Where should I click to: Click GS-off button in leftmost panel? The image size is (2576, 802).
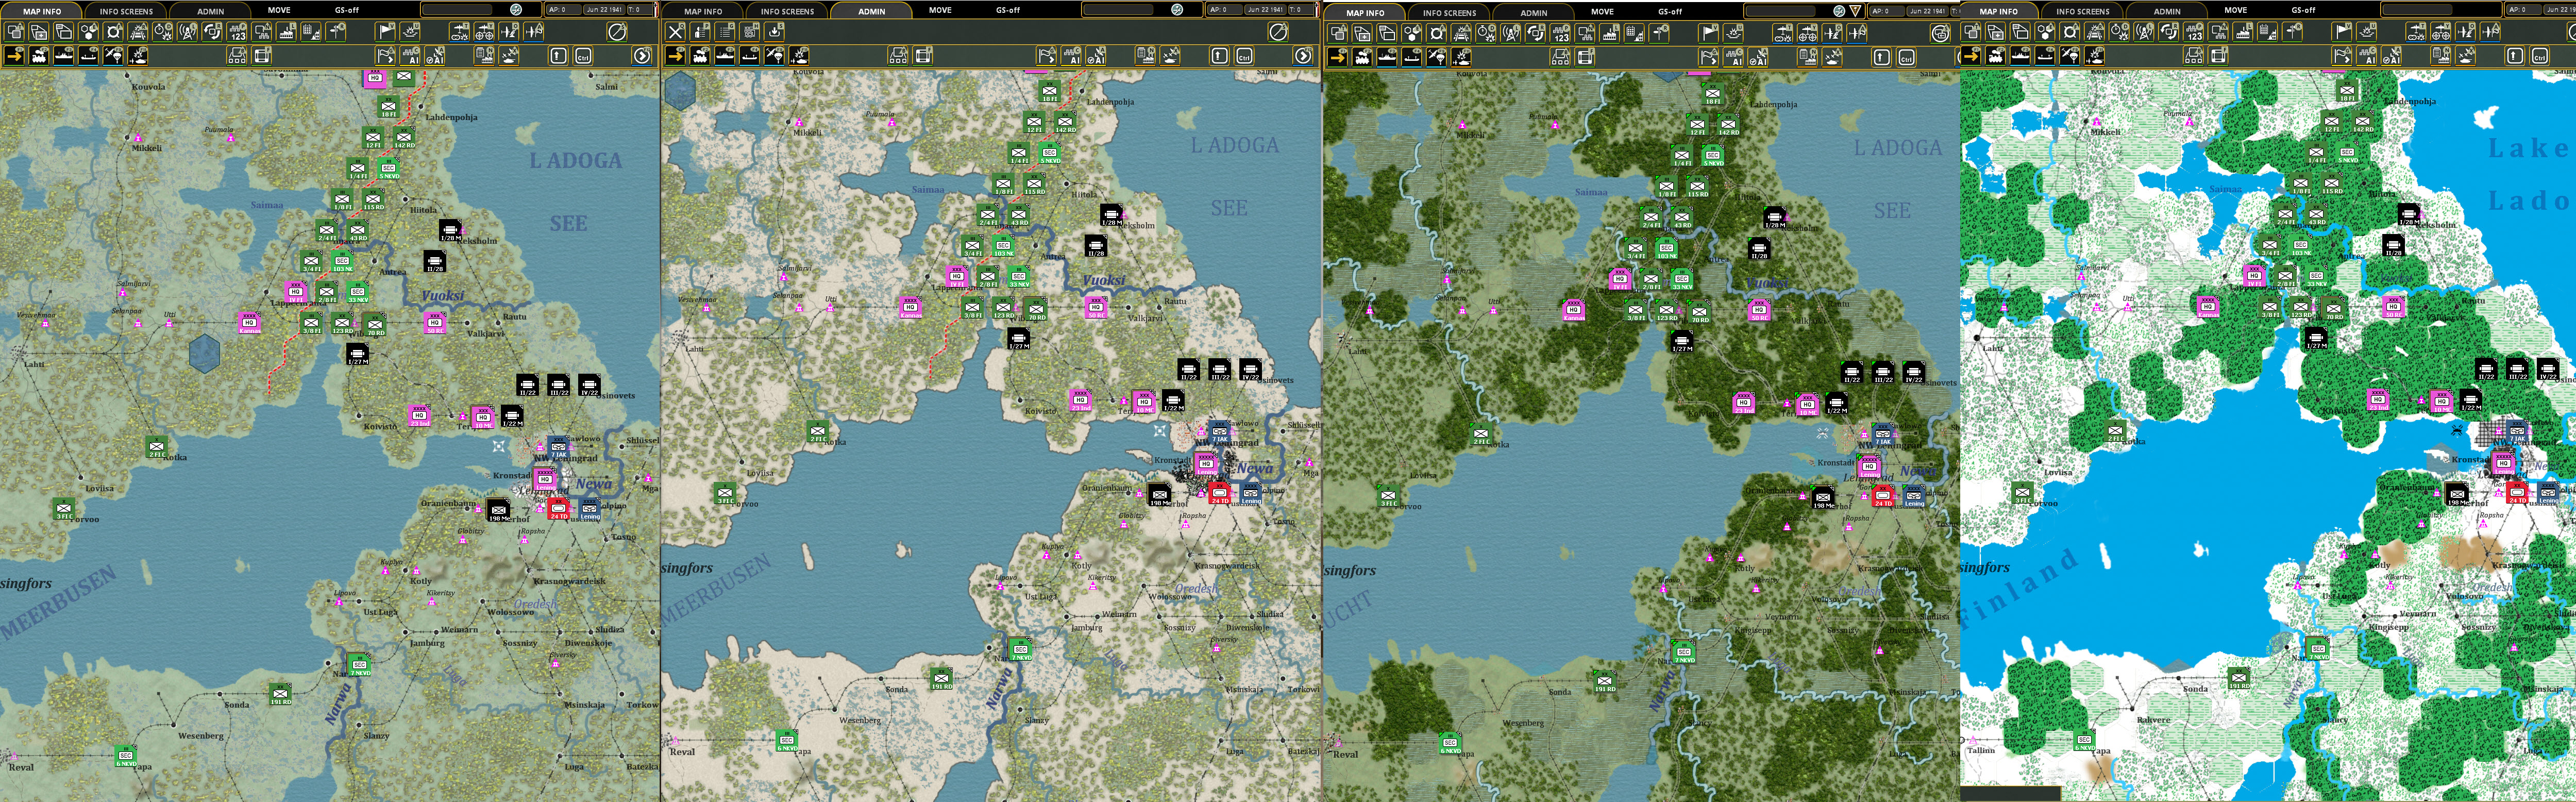347,10
